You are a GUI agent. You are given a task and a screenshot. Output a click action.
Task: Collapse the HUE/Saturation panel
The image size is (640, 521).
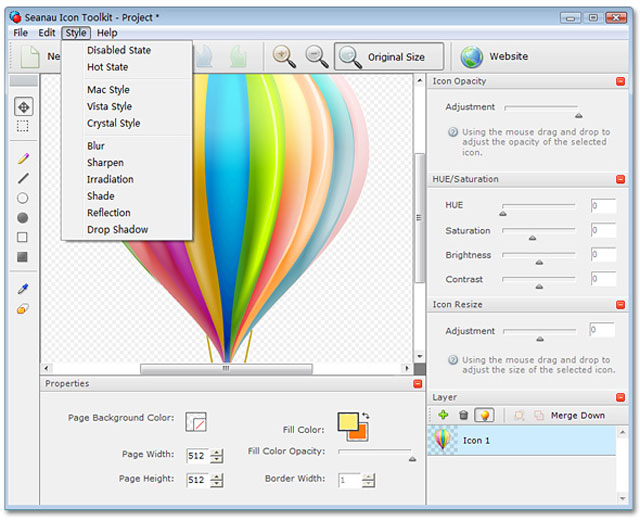pyautogui.click(x=620, y=179)
